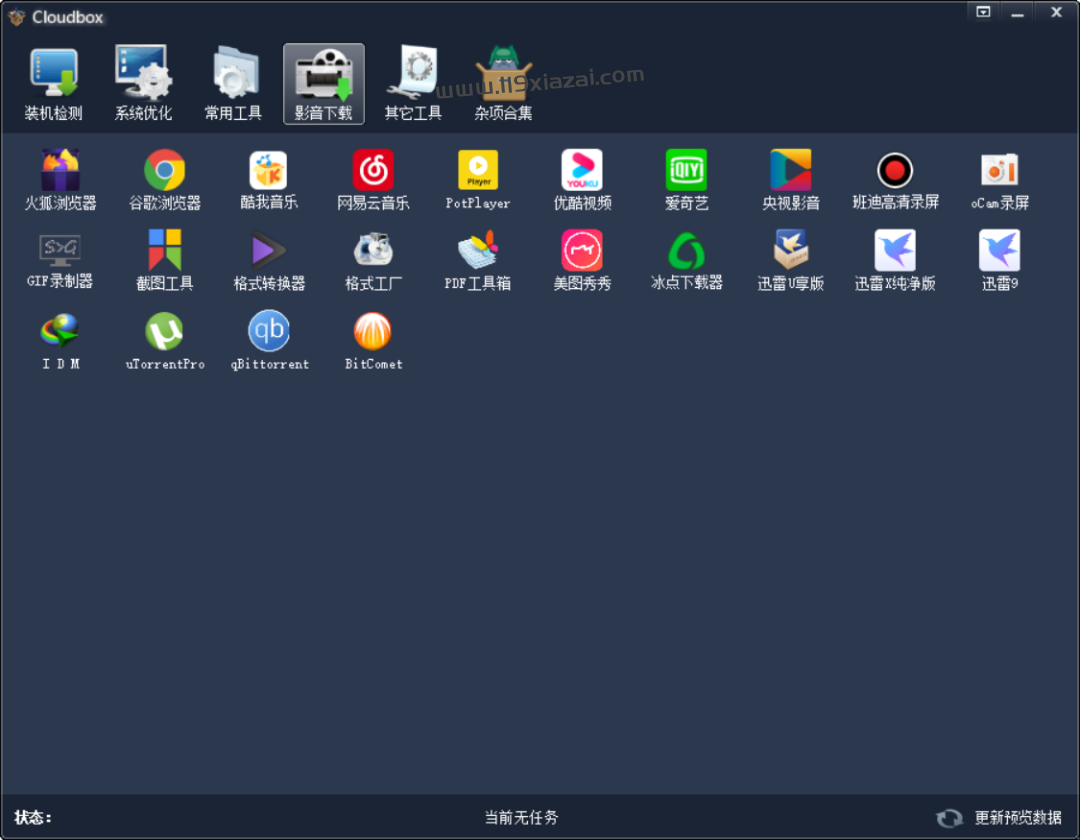Image resolution: width=1080 pixels, height=840 pixels.
Task: Select the 班迪高清录屏 recorder icon
Action: coord(895,169)
